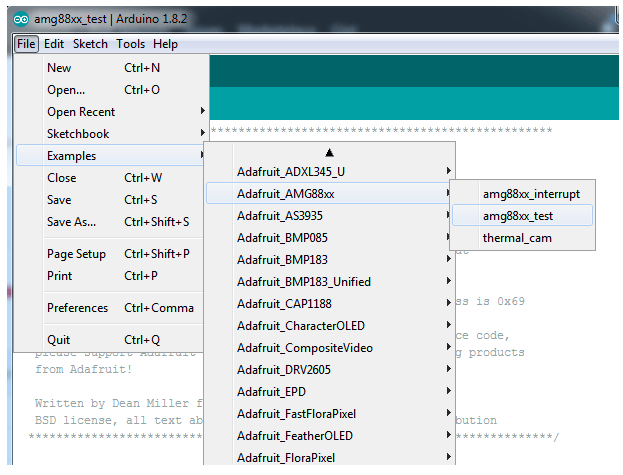Choose Save in the File menu
The image size is (623, 475).
[110, 199]
